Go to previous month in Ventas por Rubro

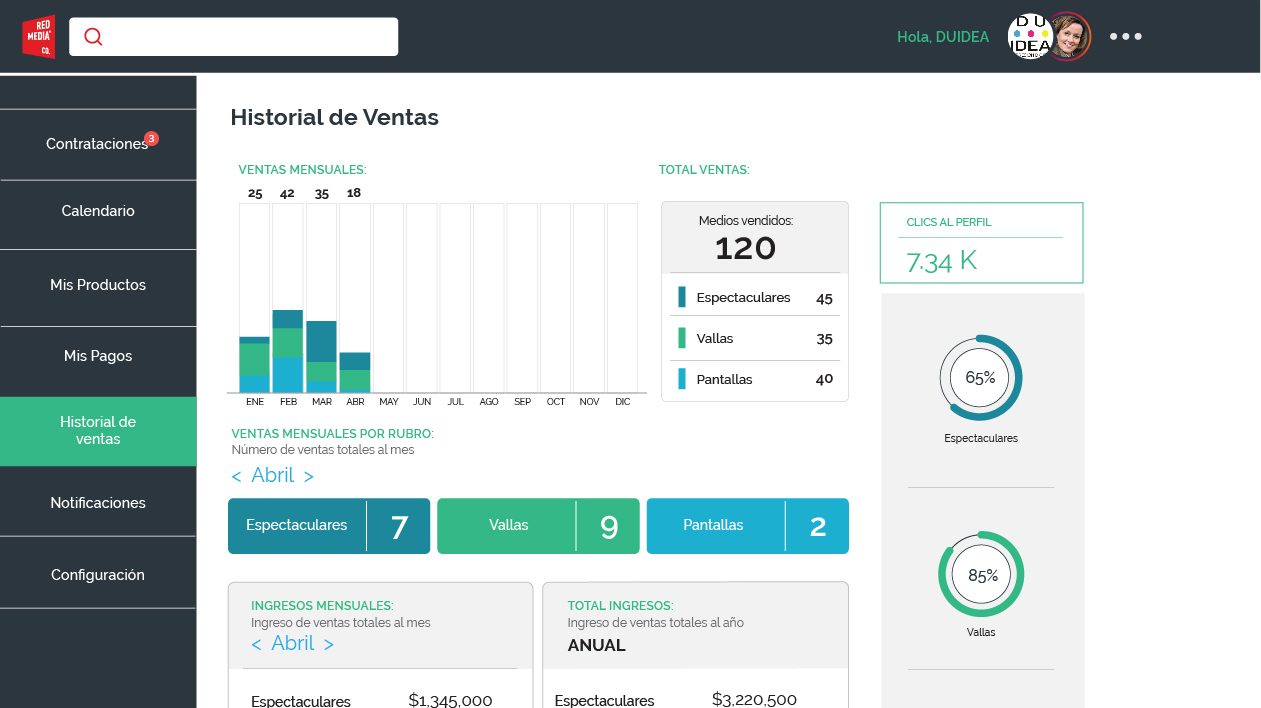237,477
